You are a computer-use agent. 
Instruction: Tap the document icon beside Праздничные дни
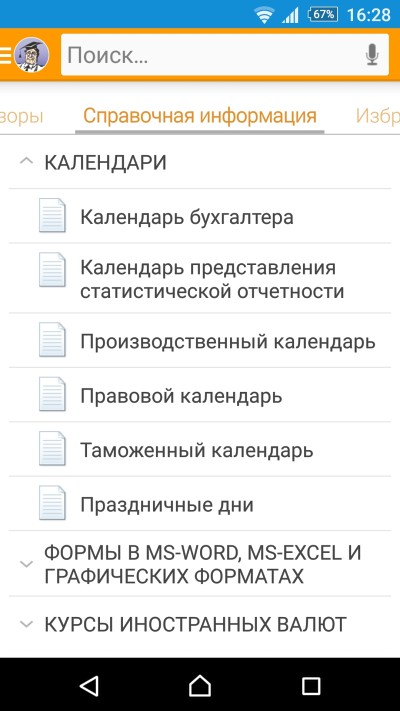pos(52,503)
